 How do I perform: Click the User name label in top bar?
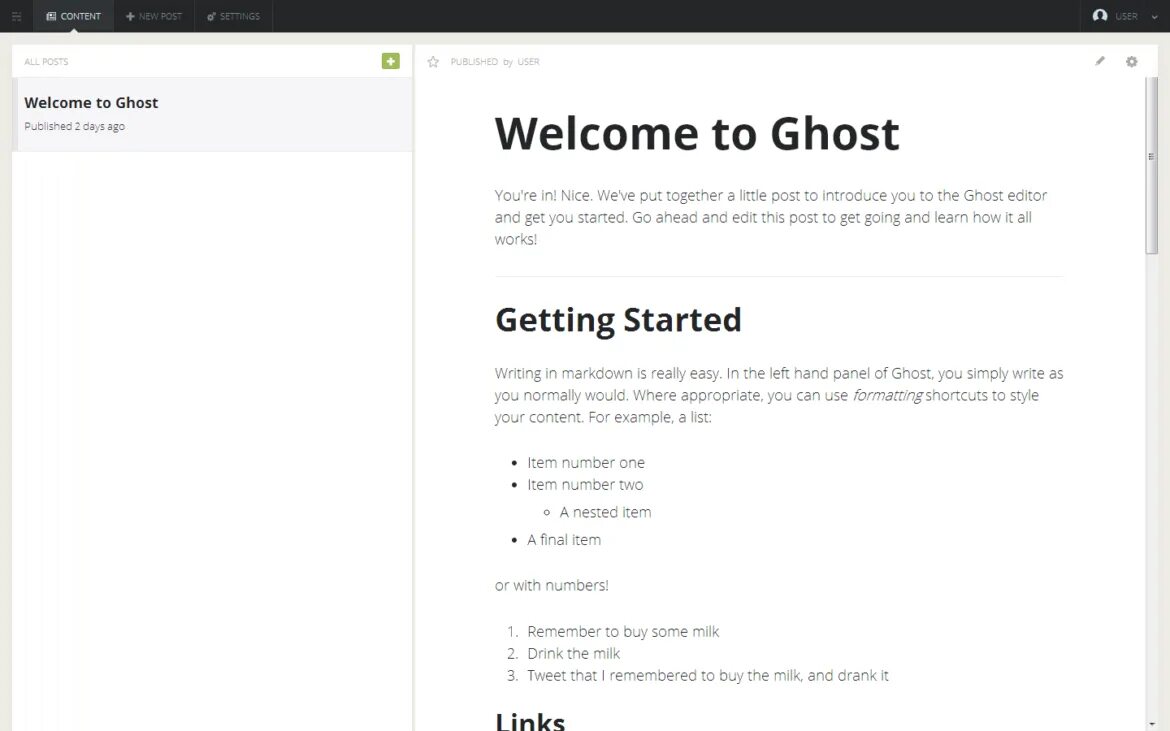click(x=1126, y=16)
